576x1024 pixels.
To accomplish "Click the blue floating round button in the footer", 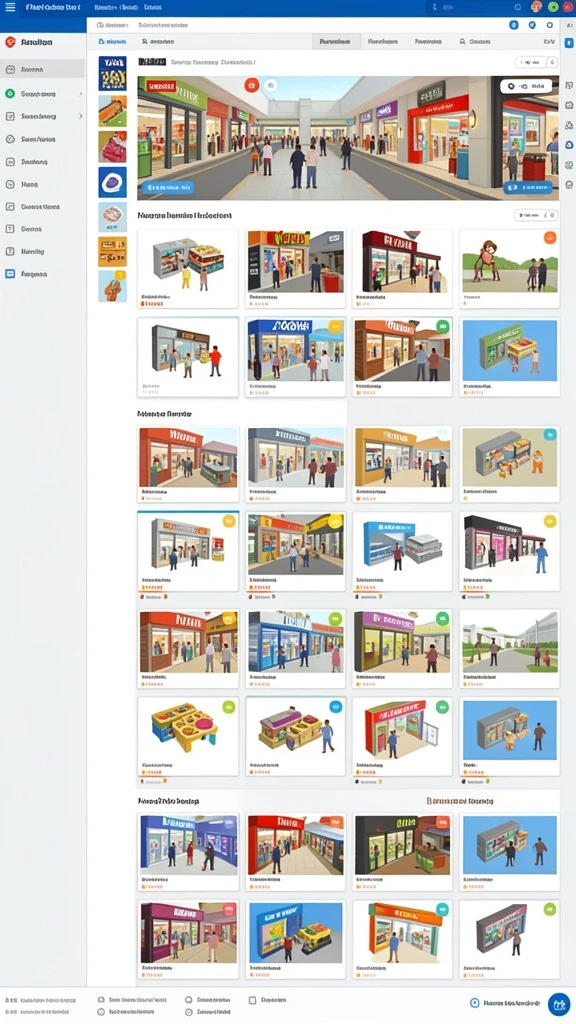I will 558,1003.
